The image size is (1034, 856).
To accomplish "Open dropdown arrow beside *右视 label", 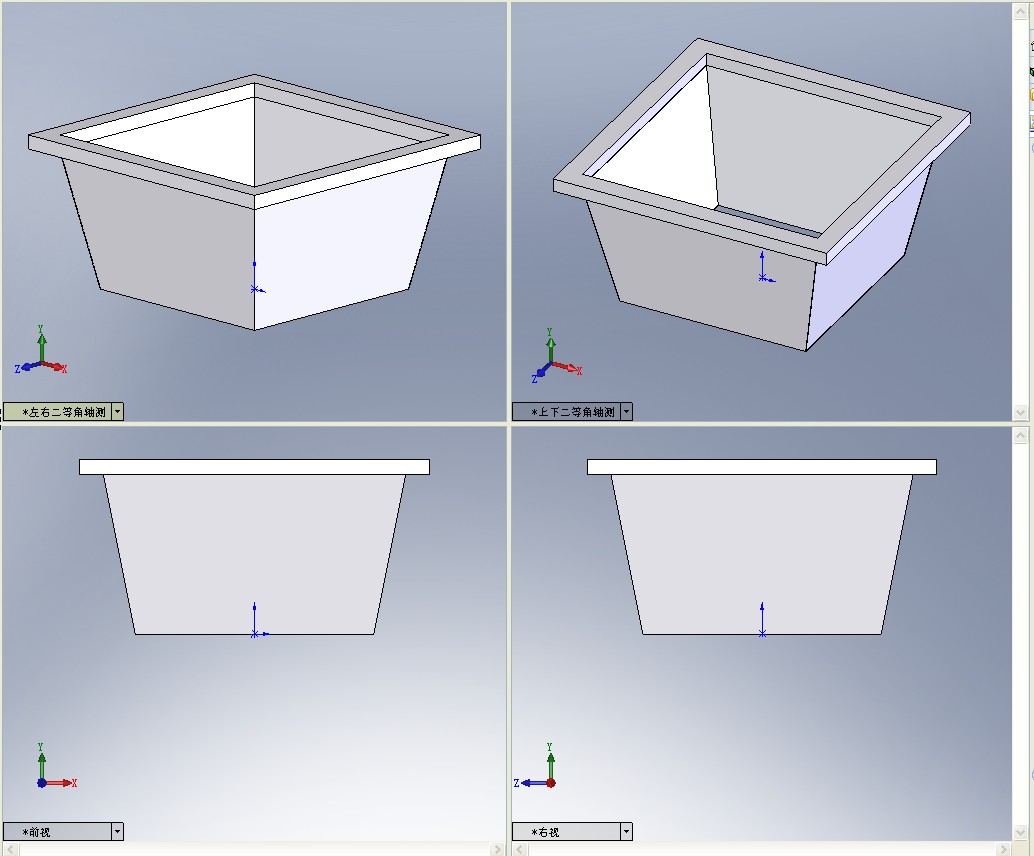I will pos(626,831).
